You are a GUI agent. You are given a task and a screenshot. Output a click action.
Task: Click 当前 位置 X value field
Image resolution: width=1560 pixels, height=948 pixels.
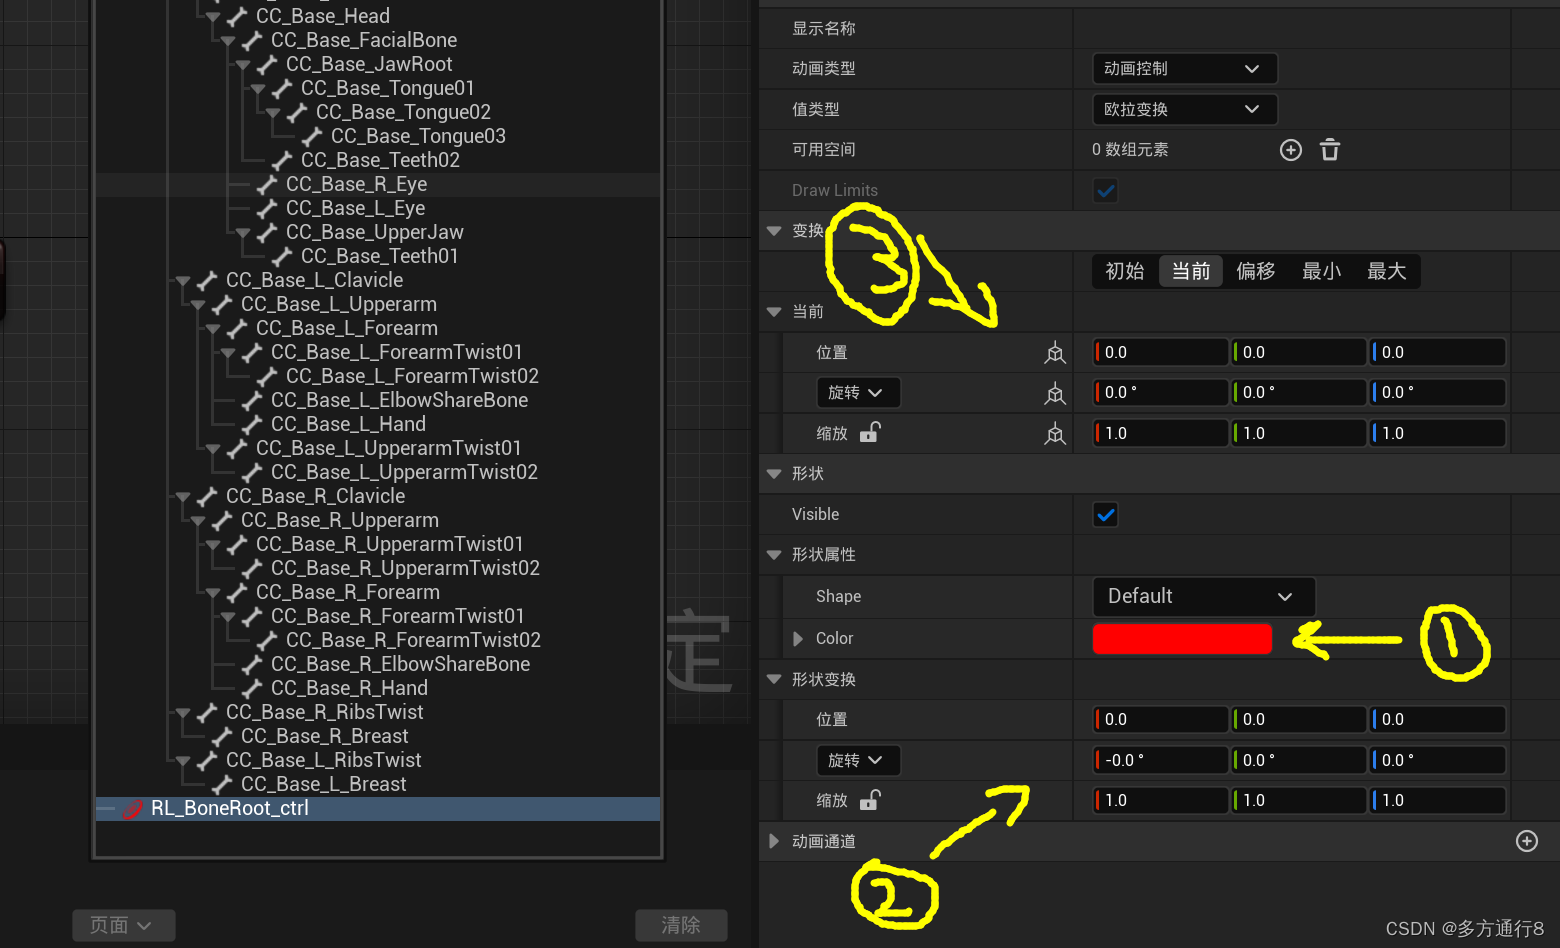tap(1160, 352)
